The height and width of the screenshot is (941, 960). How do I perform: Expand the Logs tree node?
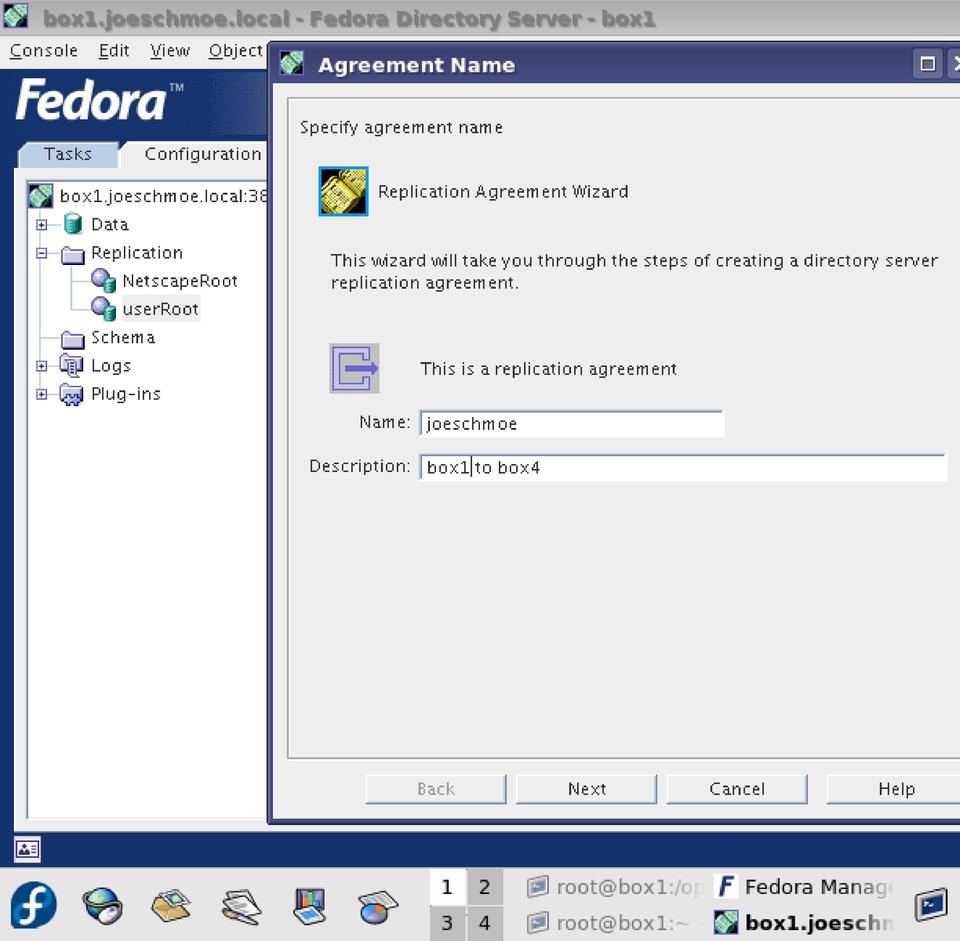(42, 366)
